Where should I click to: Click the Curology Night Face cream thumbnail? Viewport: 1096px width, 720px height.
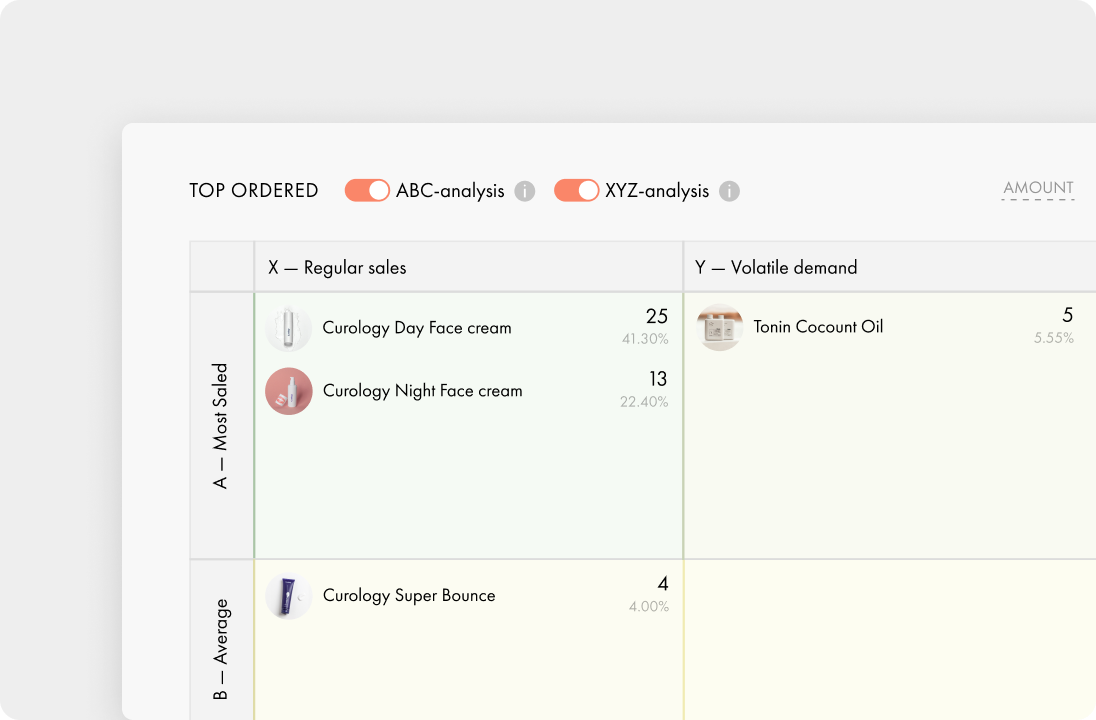tap(289, 391)
